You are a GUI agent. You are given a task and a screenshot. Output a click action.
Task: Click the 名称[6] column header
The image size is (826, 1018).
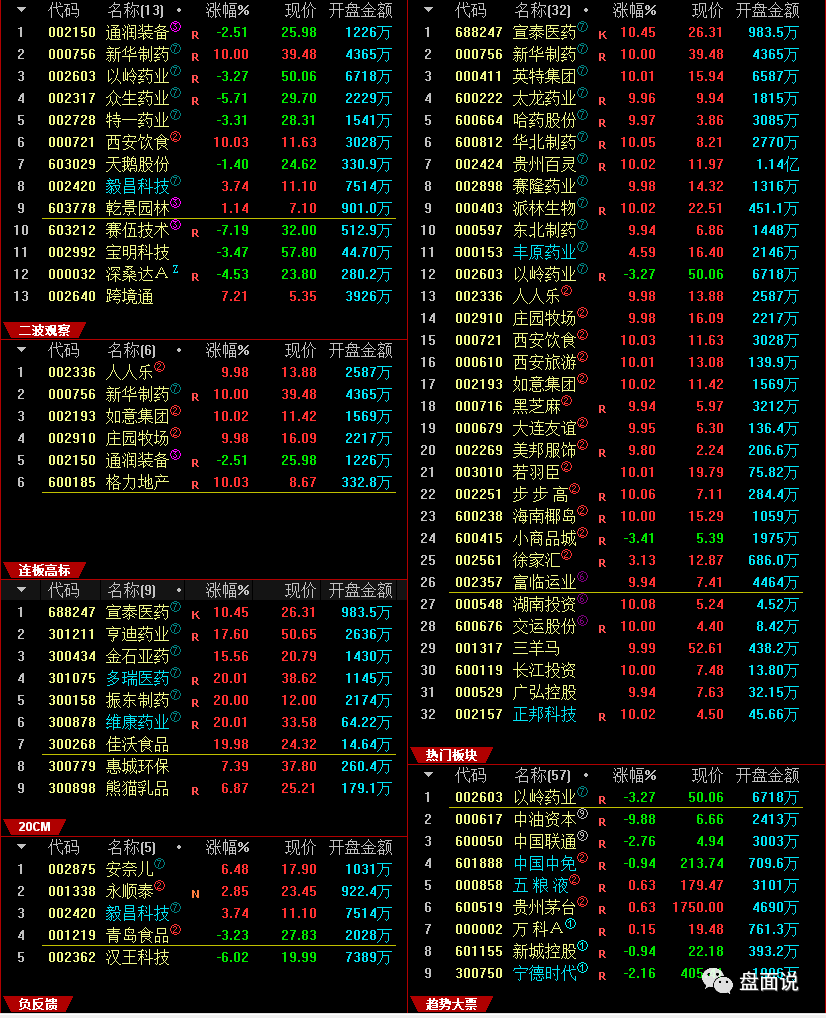point(131,351)
